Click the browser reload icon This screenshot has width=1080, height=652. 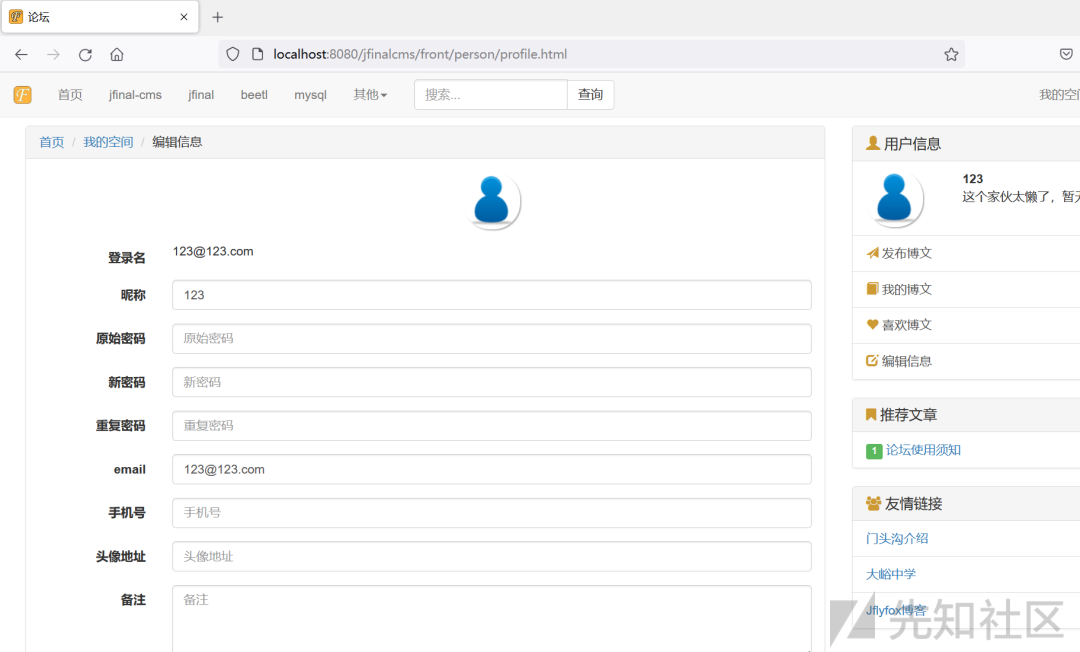point(85,54)
